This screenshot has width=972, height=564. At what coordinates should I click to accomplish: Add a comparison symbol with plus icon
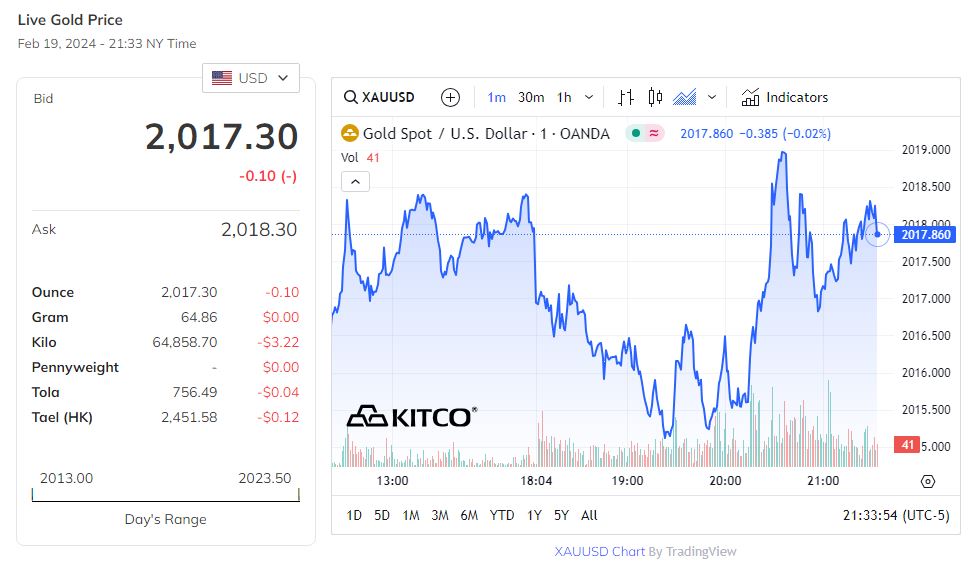451,97
